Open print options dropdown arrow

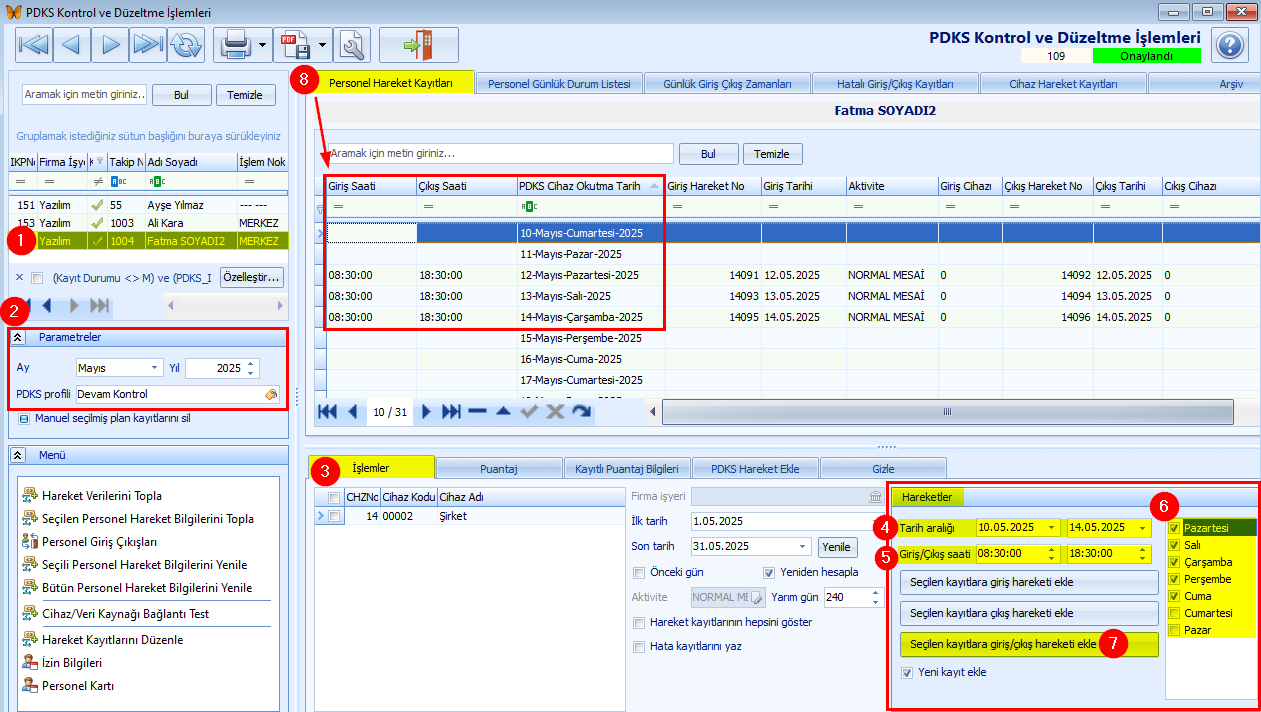coord(262,45)
